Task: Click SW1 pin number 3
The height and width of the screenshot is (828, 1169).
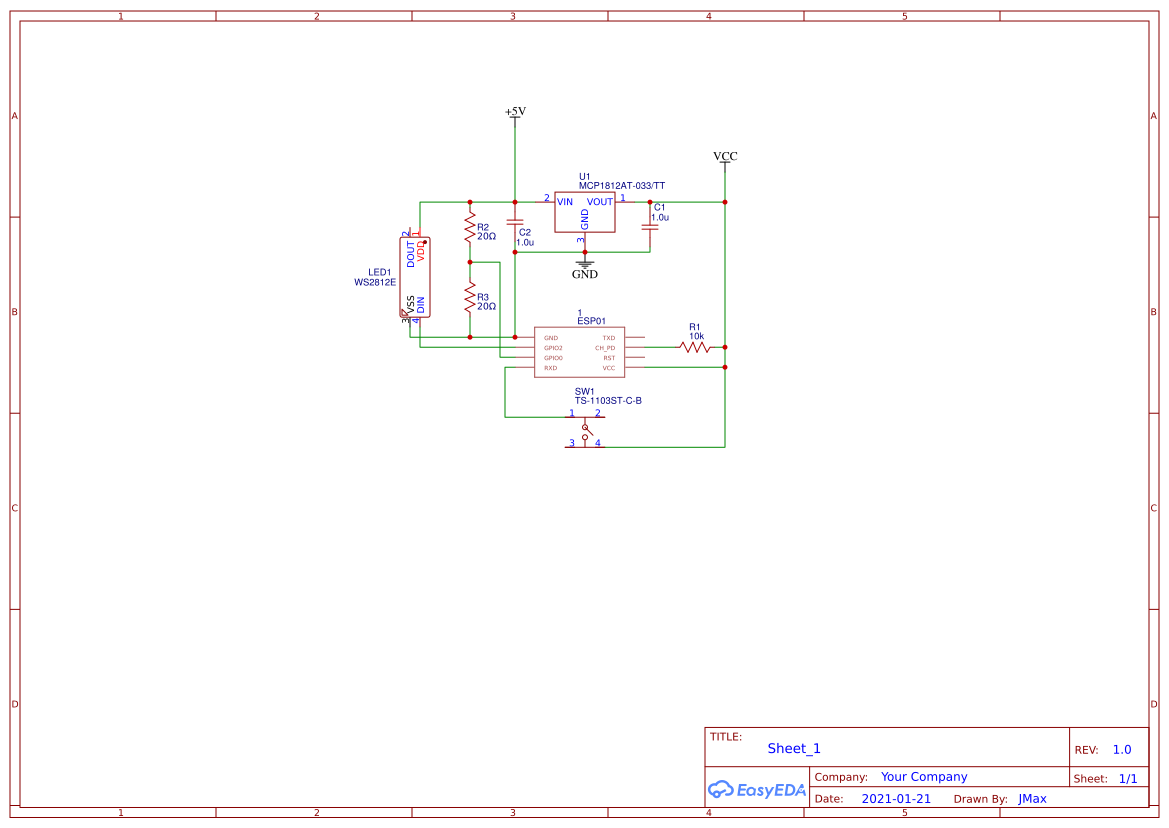Action: [x=572, y=443]
